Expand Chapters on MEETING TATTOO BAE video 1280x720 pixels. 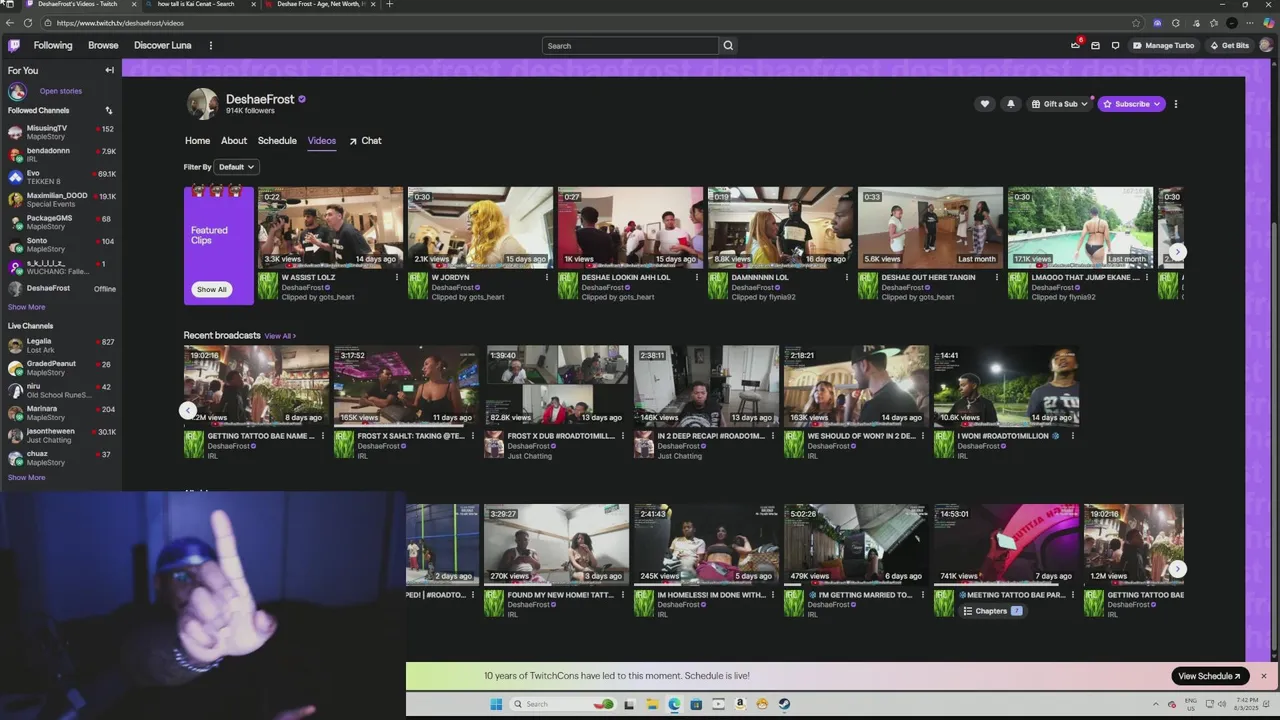(991, 611)
